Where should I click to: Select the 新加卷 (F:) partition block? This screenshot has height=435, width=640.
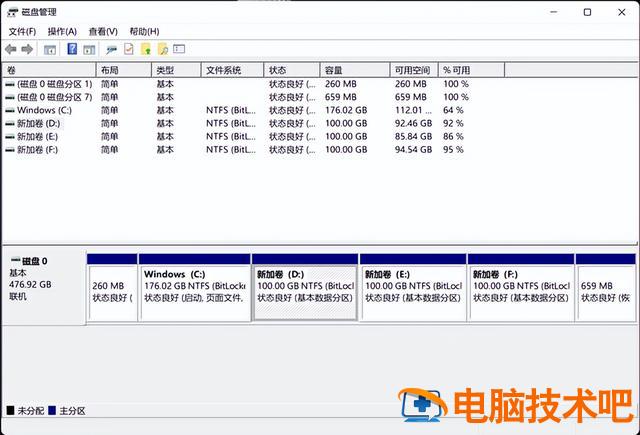tap(521, 287)
